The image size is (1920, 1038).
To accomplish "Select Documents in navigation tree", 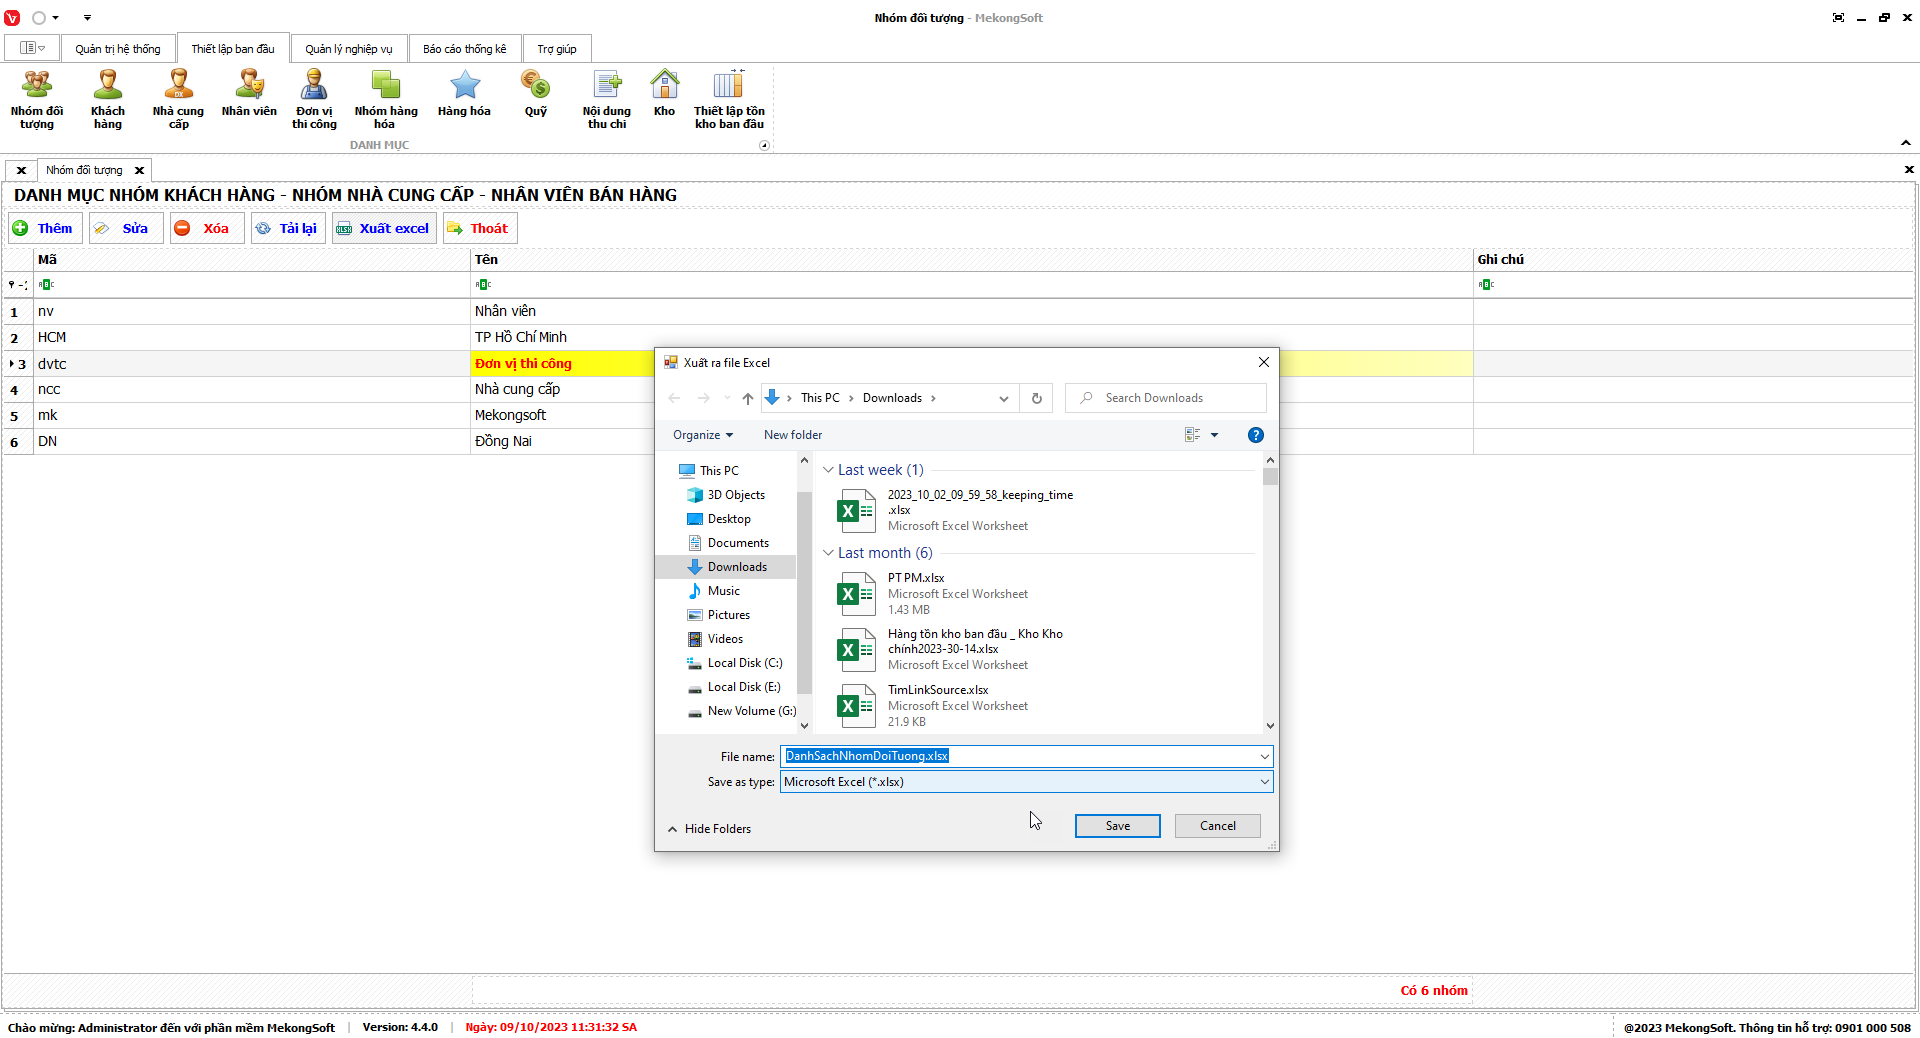I will [738, 543].
